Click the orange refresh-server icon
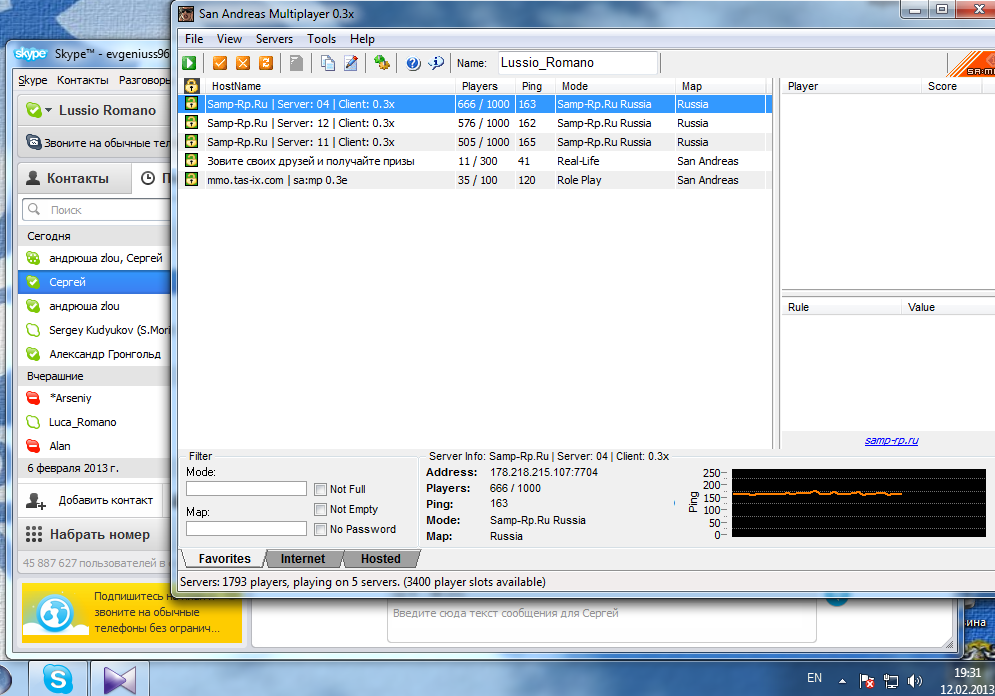995x696 pixels. [x=266, y=63]
